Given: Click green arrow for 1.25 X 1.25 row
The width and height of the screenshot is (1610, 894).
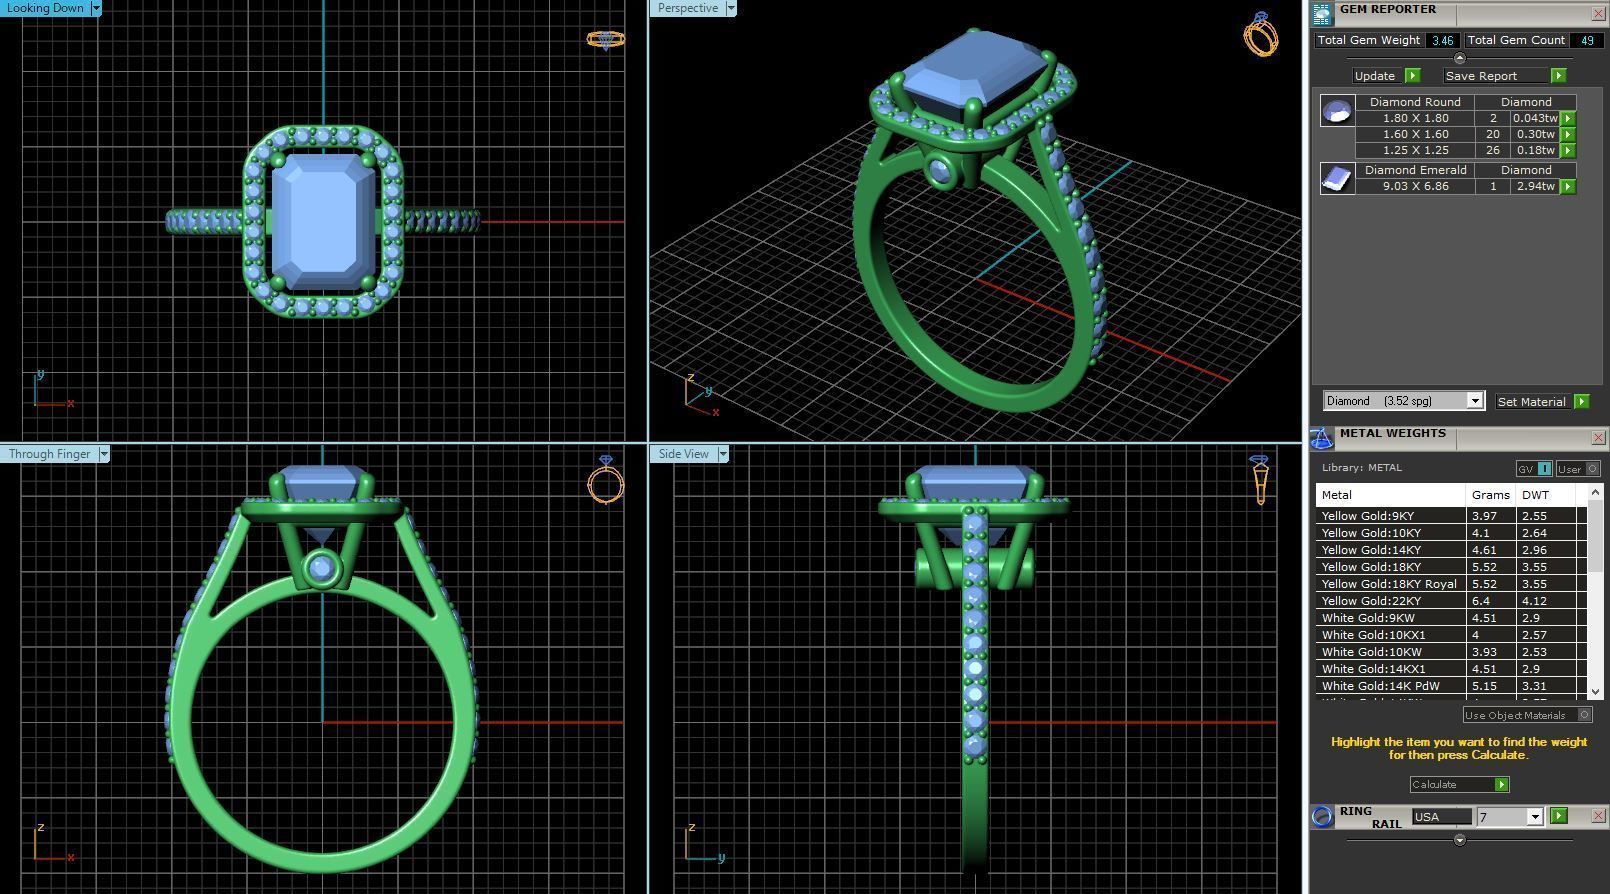Looking at the screenshot, I should coord(1568,150).
